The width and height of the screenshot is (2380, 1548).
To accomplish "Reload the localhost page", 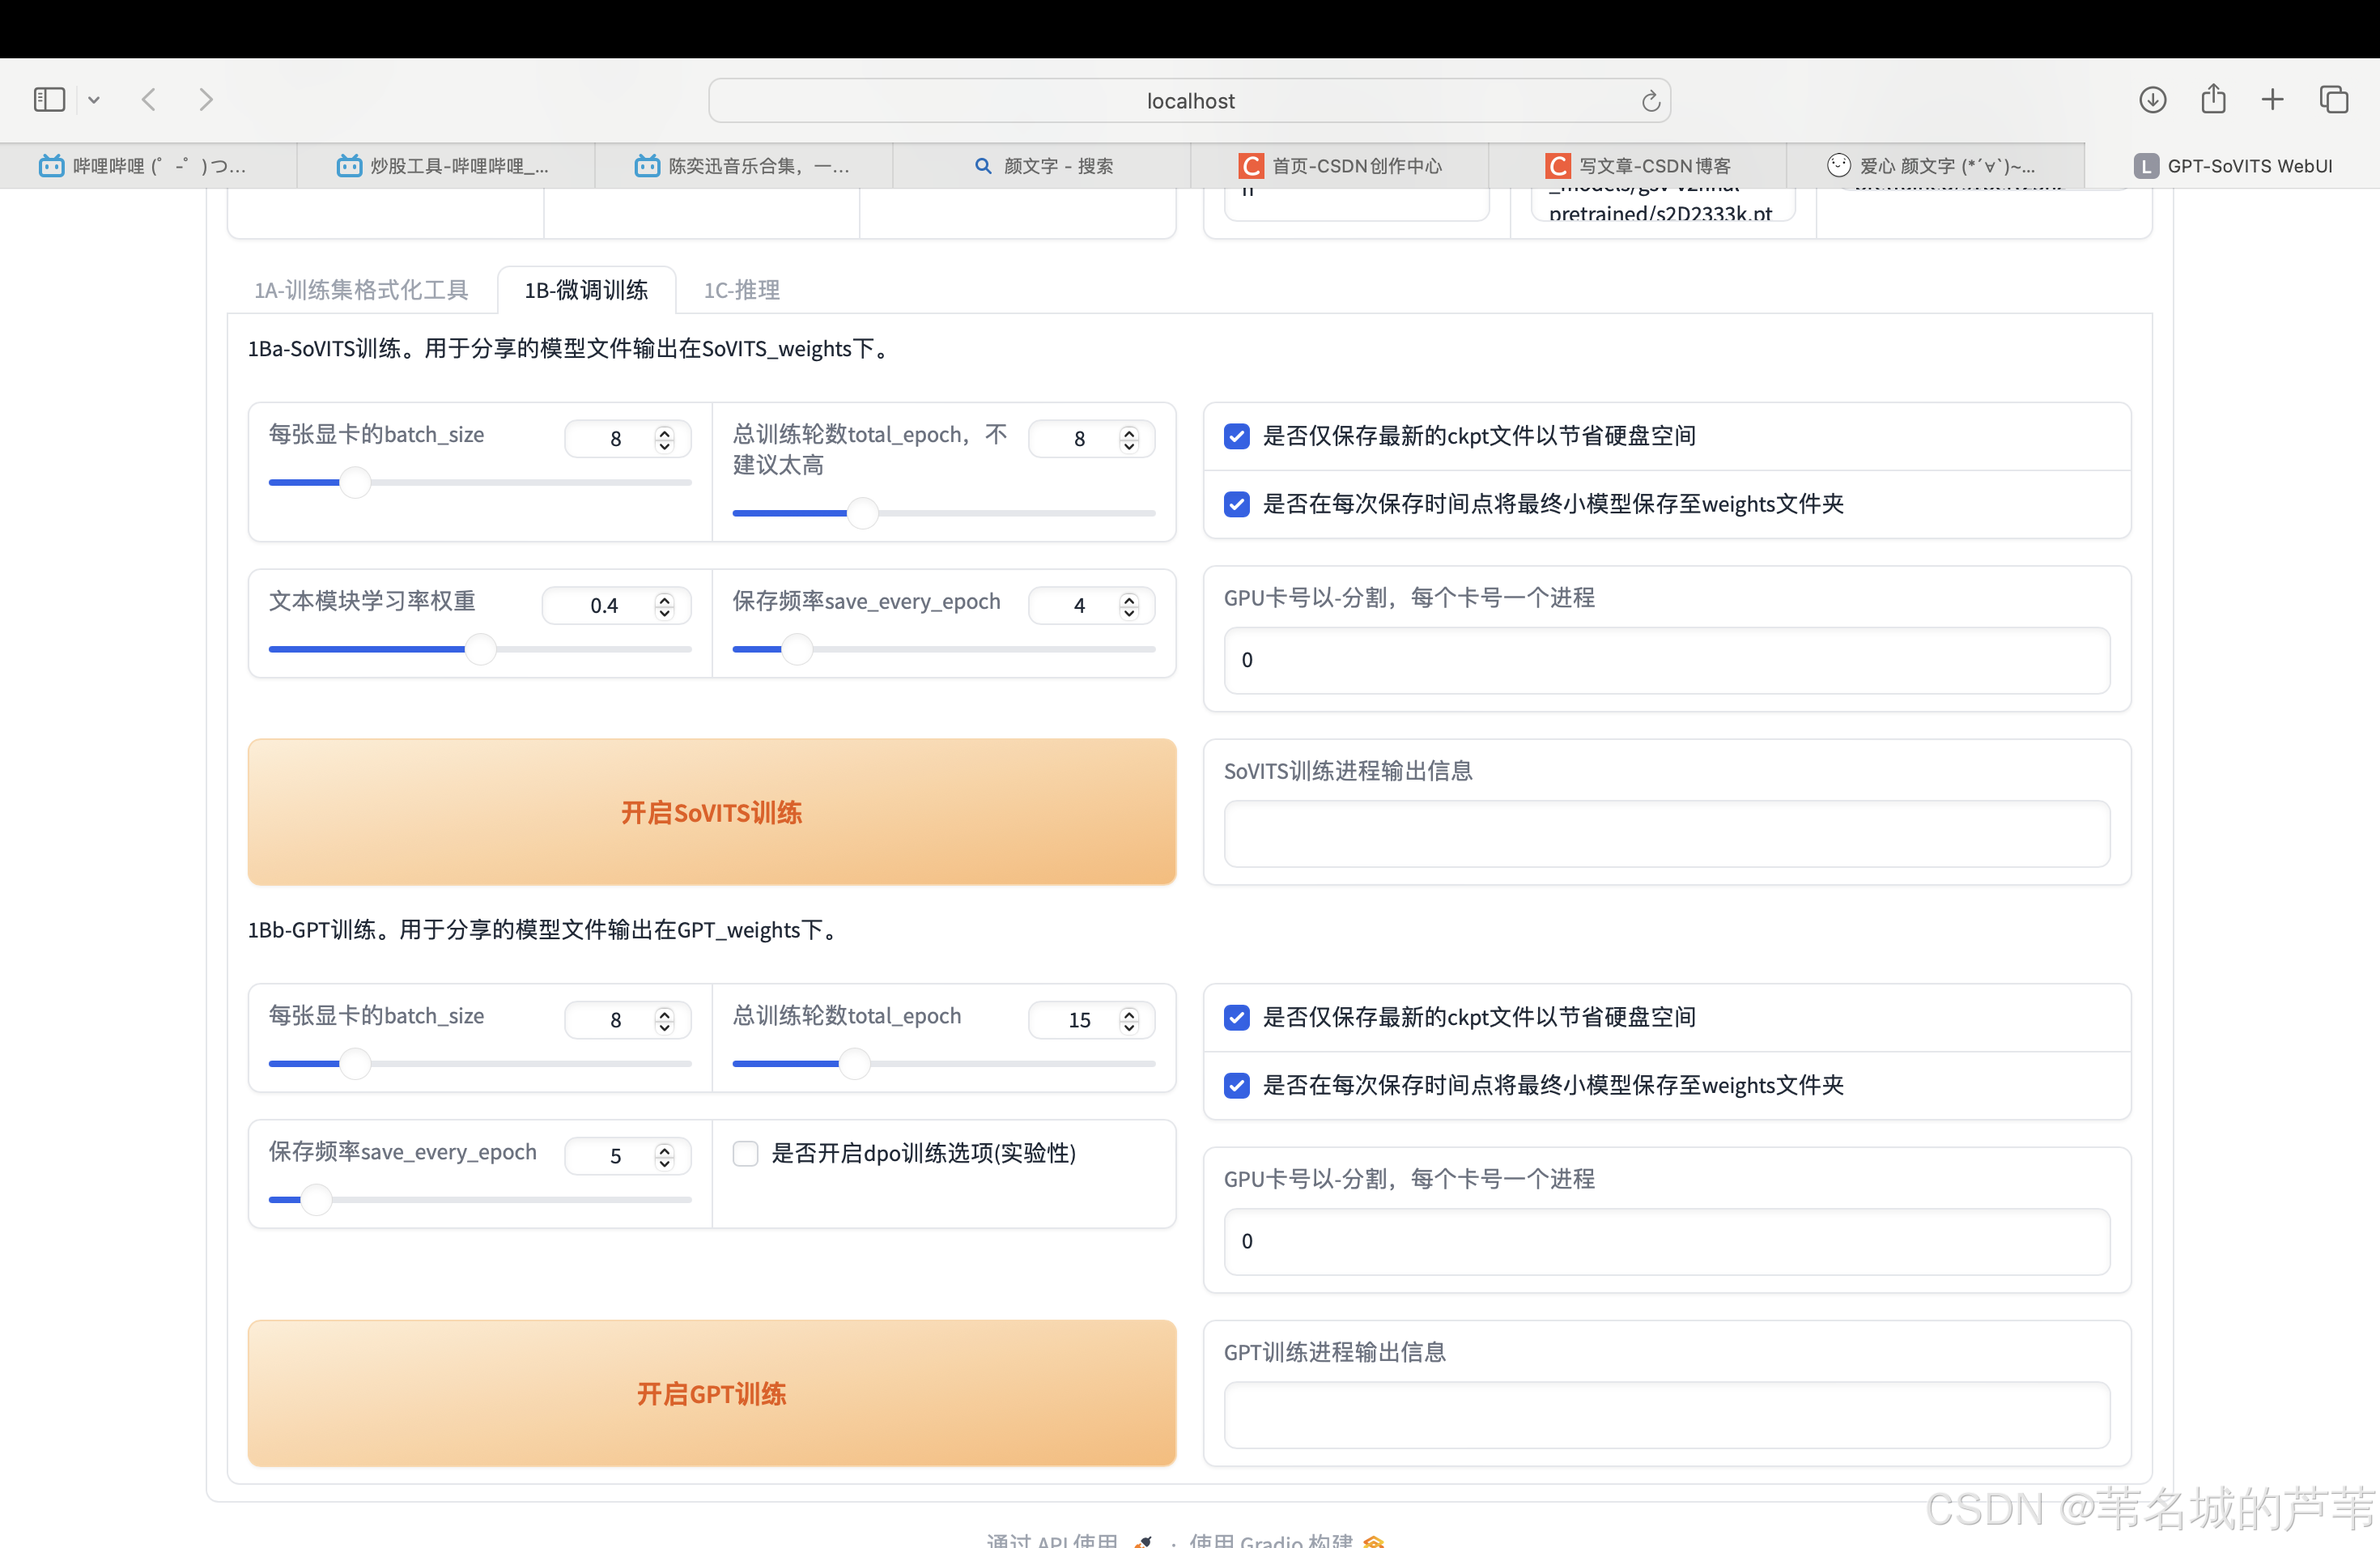I will [1650, 101].
